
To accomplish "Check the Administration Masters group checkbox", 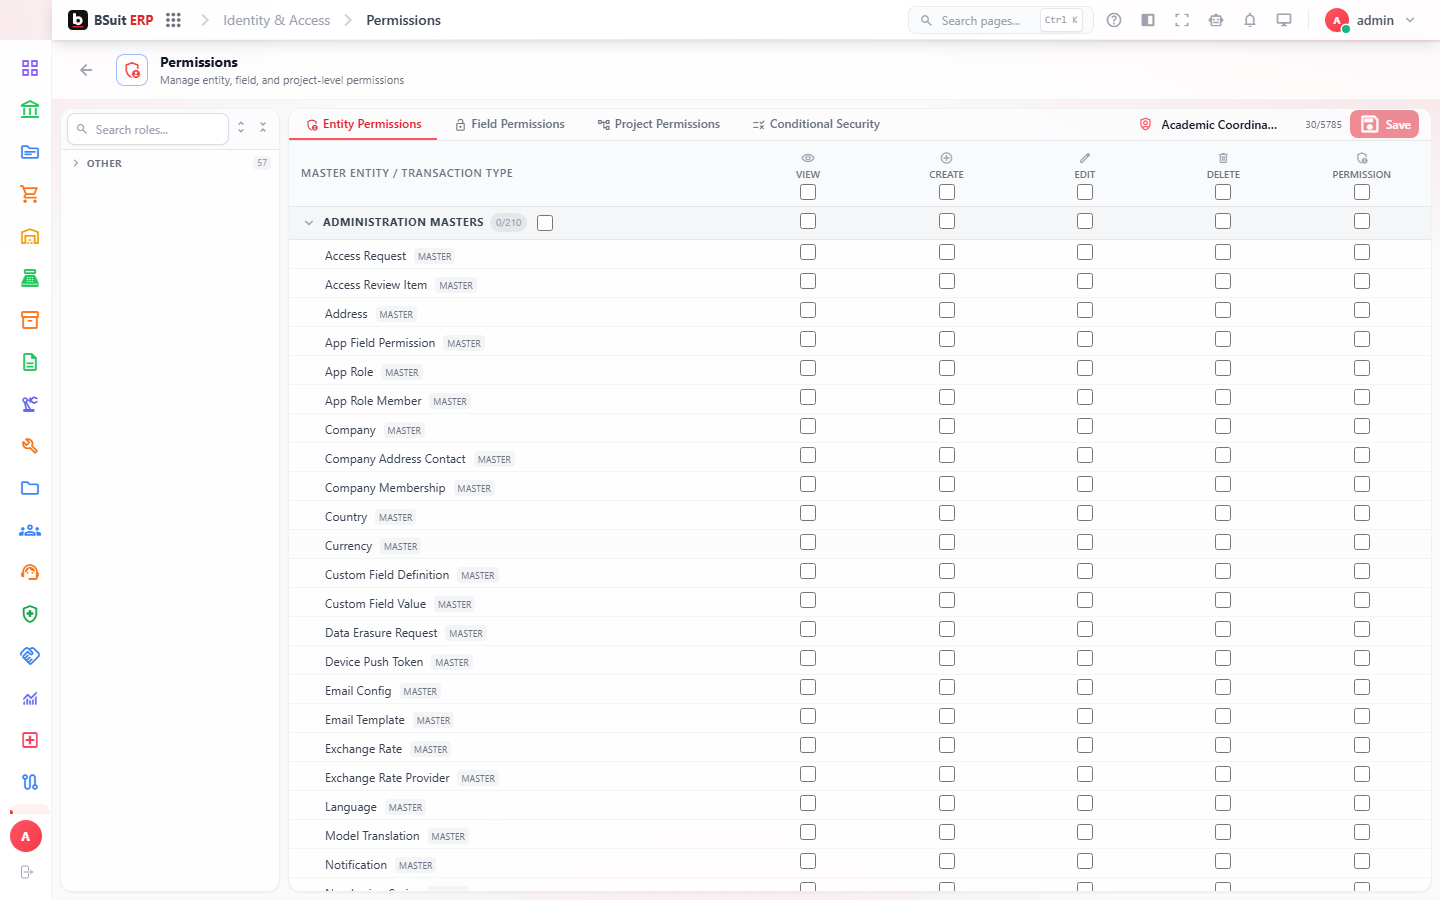I will tap(545, 223).
